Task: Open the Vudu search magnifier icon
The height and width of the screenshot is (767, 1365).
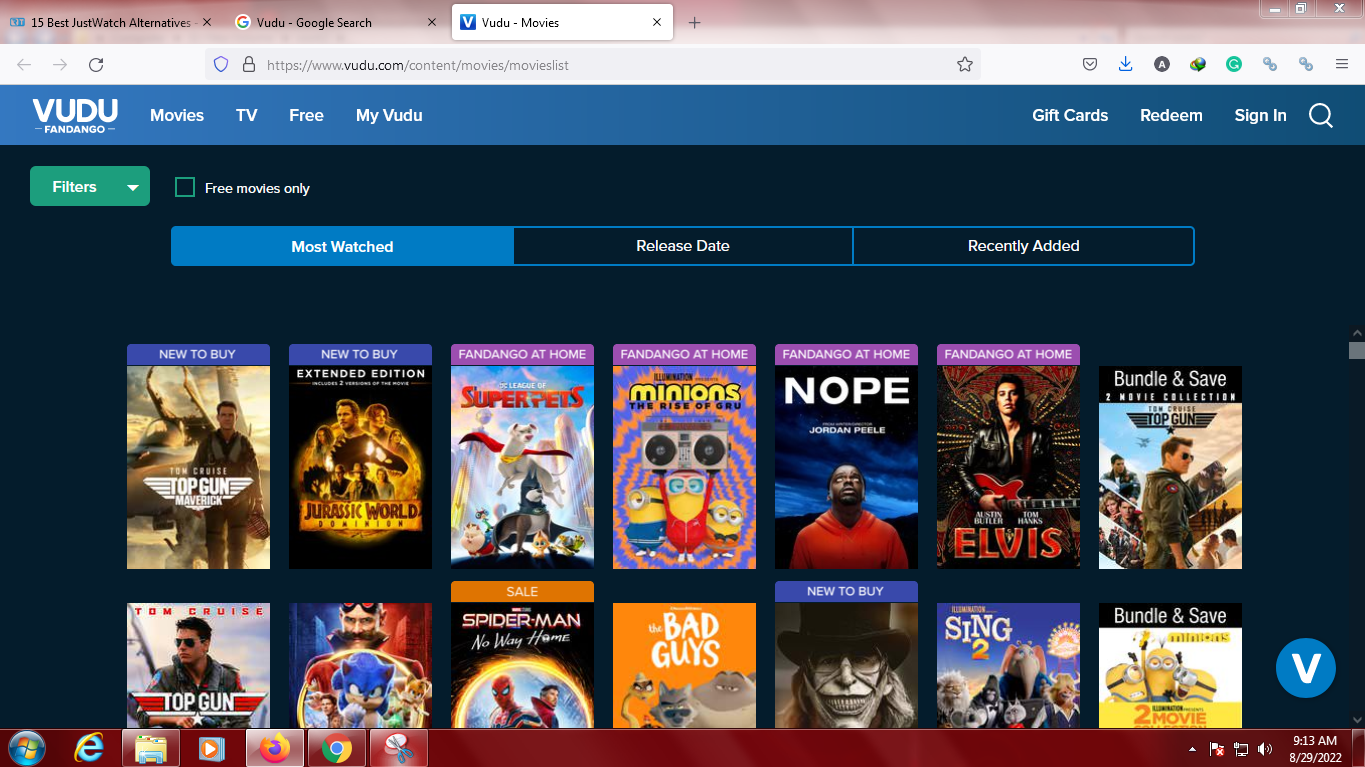Action: click(1320, 116)
